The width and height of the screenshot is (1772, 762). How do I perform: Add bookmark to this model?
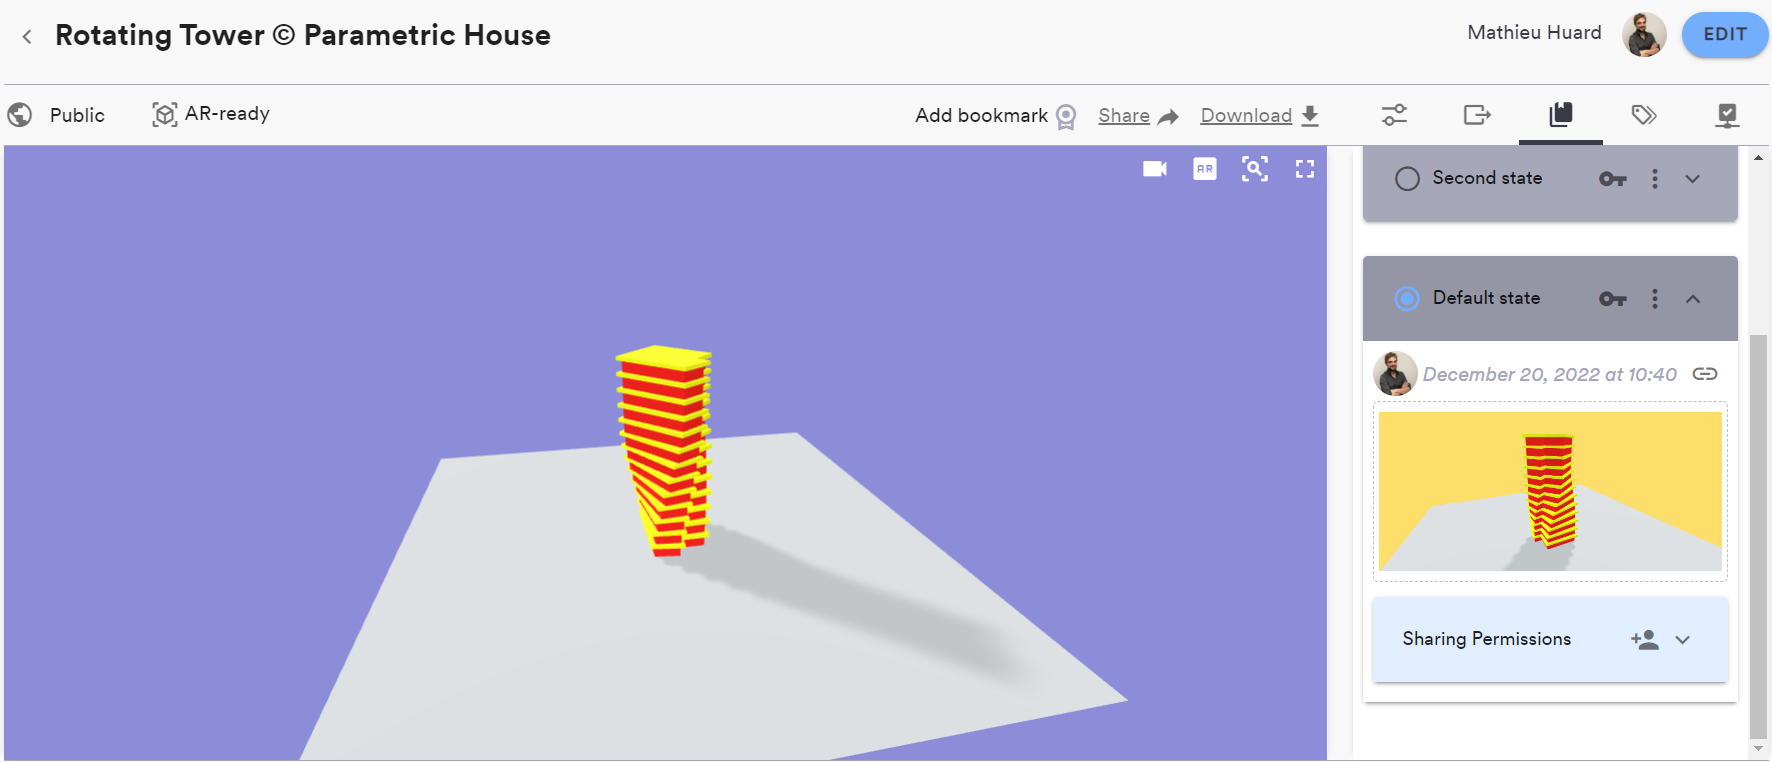(x=995, y=116)
